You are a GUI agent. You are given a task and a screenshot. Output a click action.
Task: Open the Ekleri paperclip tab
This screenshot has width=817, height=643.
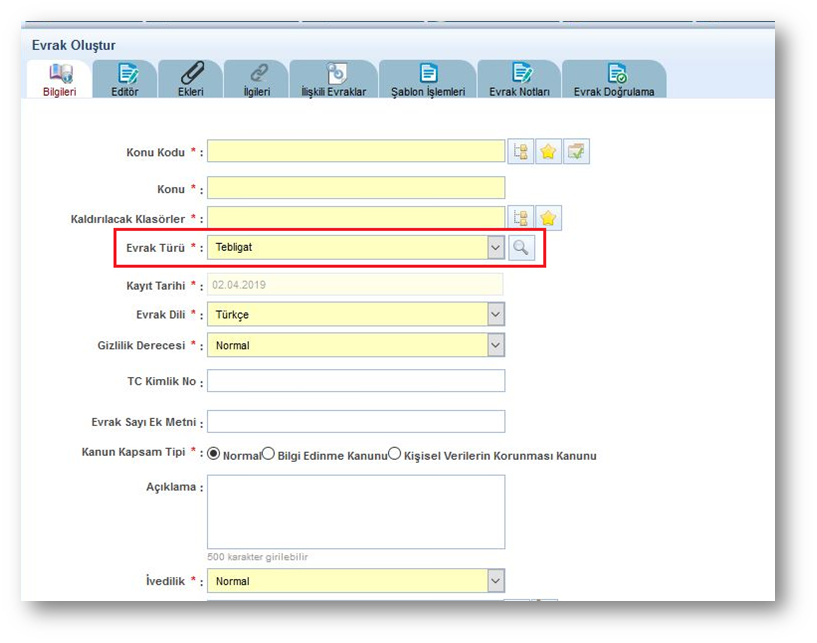190,79
